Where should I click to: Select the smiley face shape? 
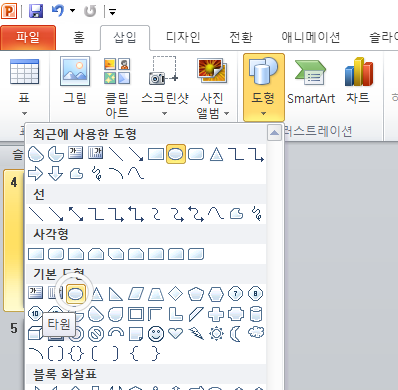[156, 334]
